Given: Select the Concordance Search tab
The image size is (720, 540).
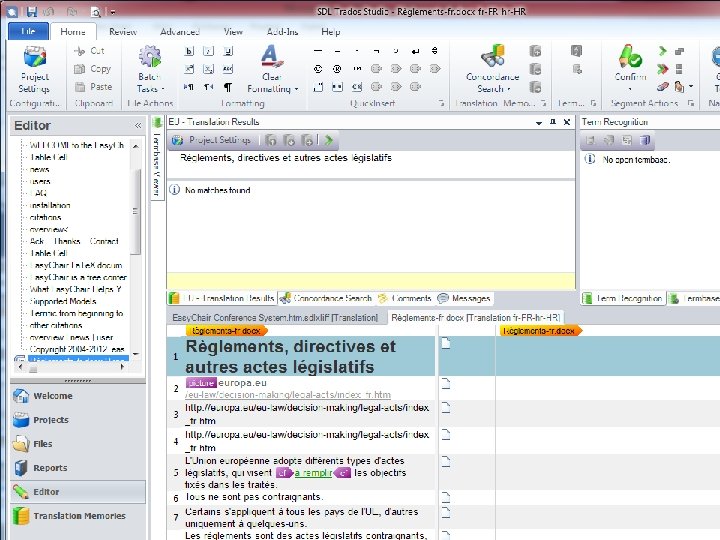Looking at the screenshot, I should 326,298.
